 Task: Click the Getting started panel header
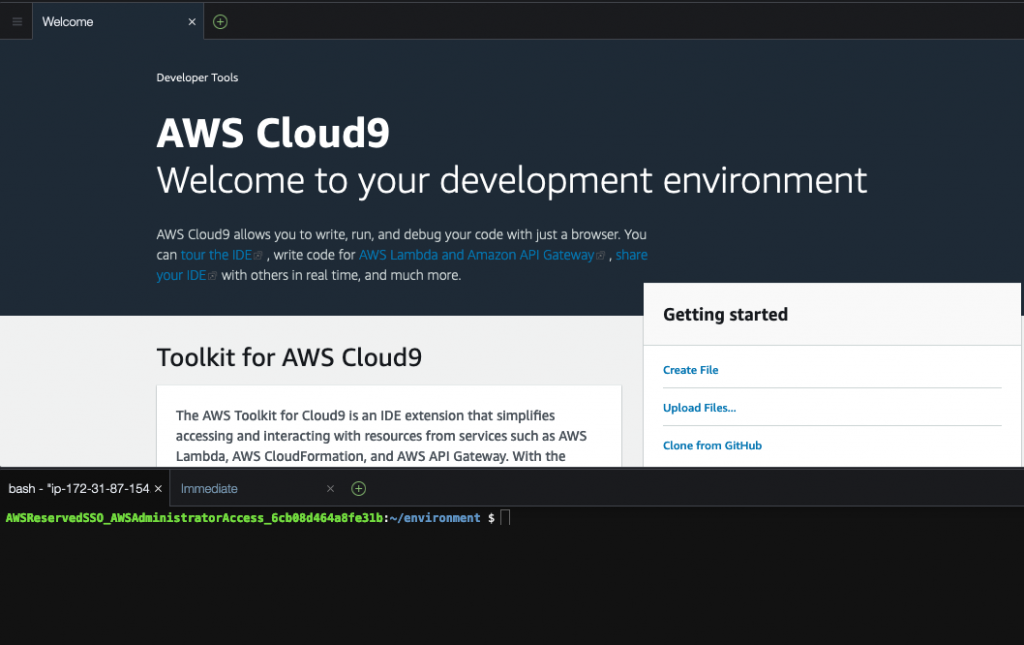point(725,314)
